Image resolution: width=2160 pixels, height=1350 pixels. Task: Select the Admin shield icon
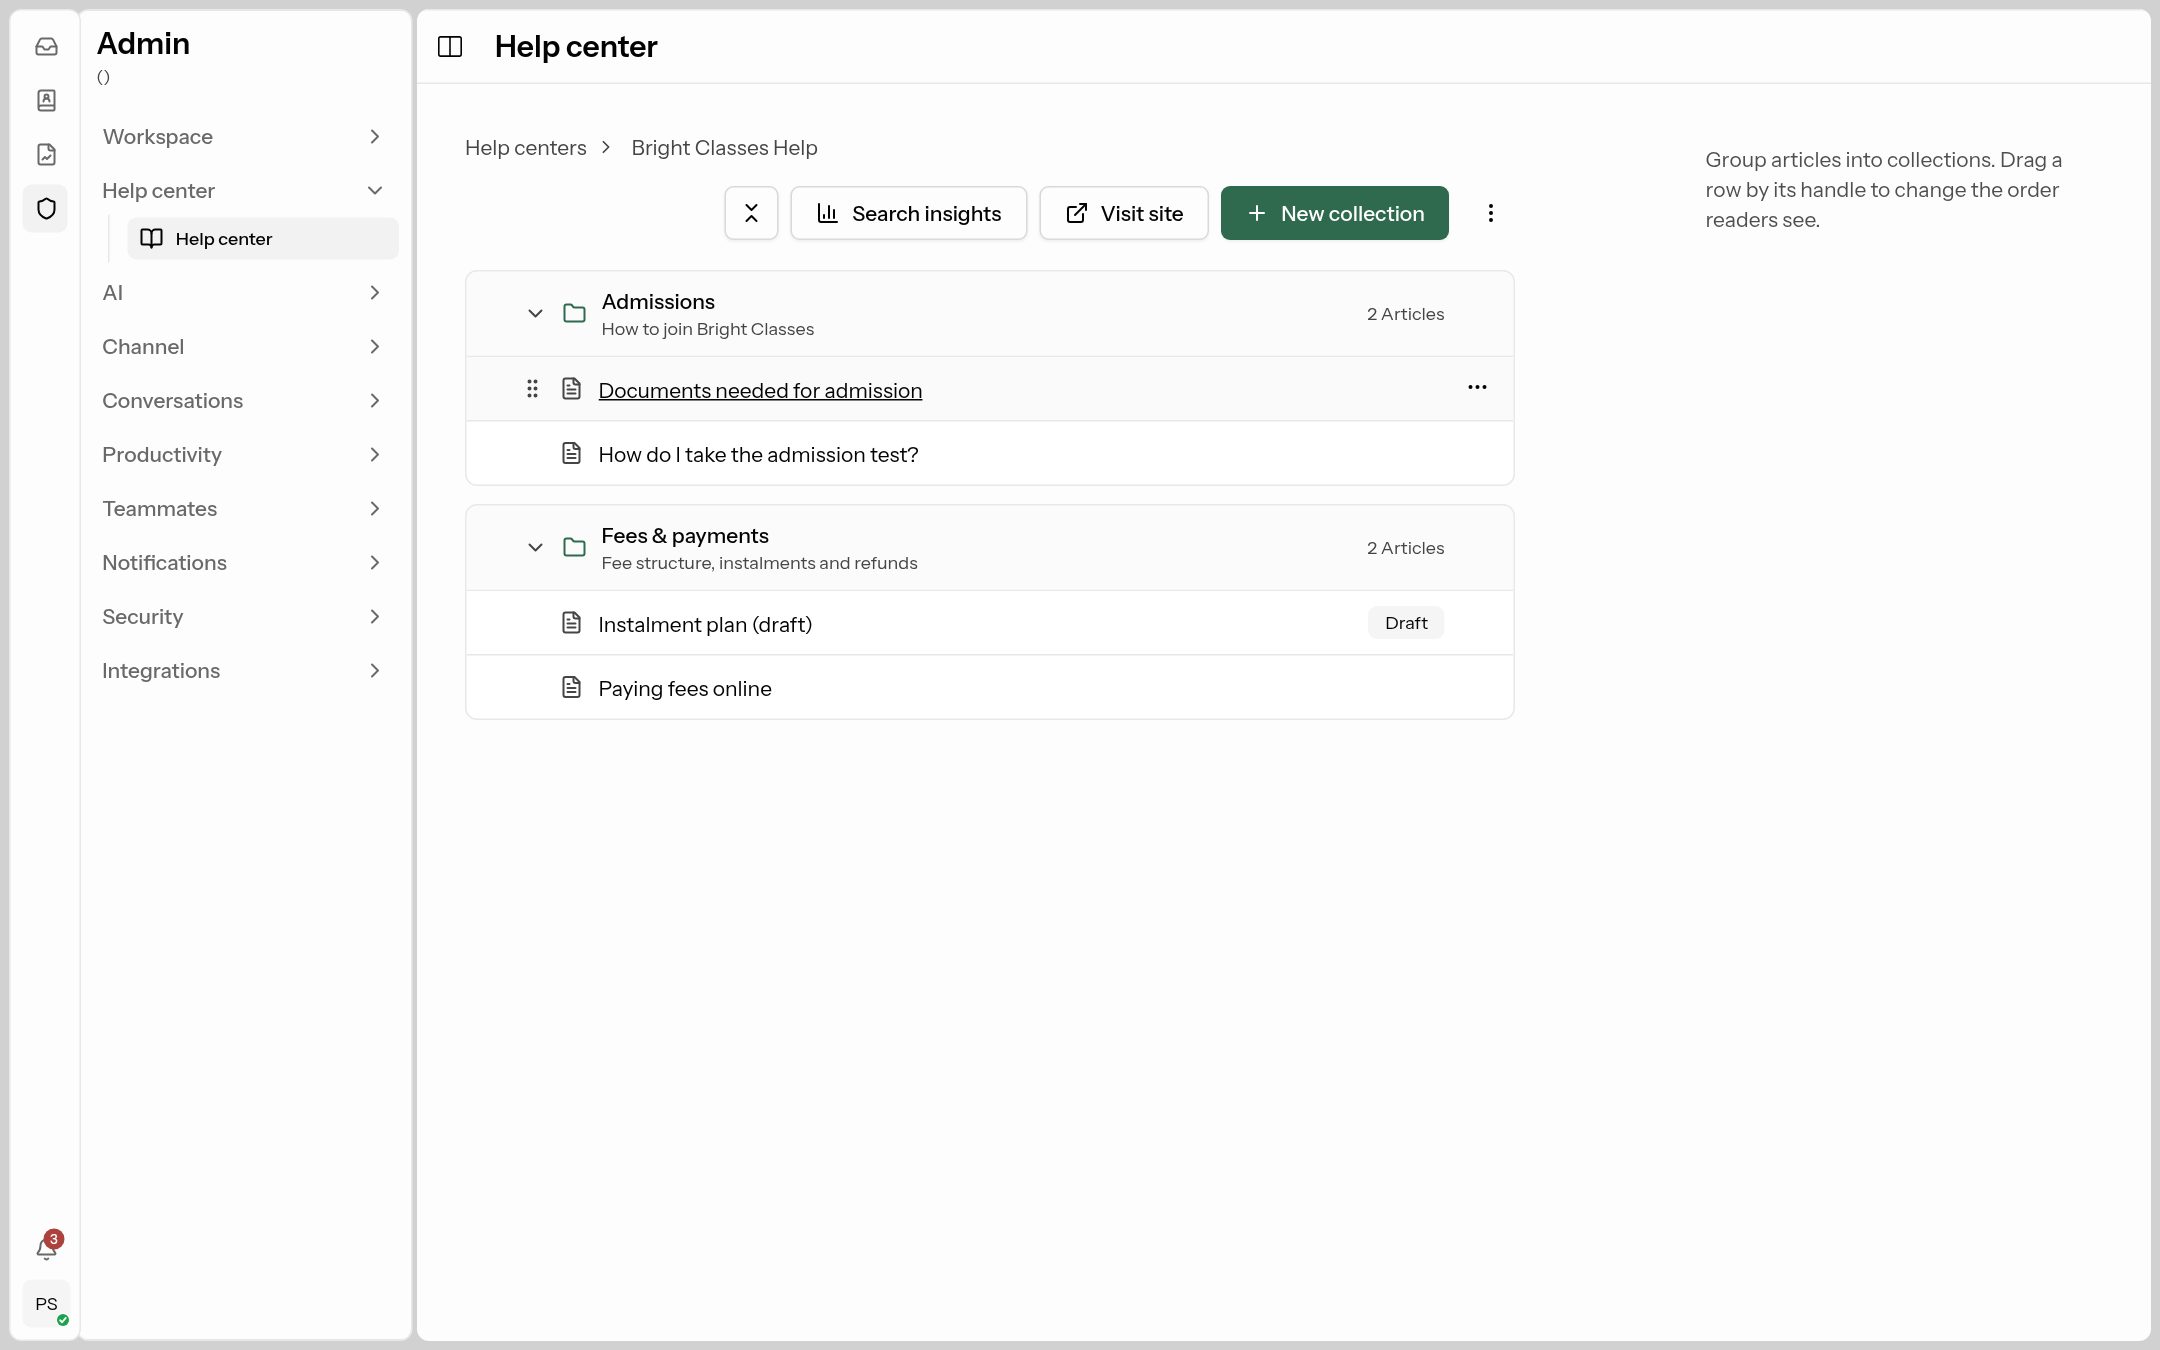(46, 209)
